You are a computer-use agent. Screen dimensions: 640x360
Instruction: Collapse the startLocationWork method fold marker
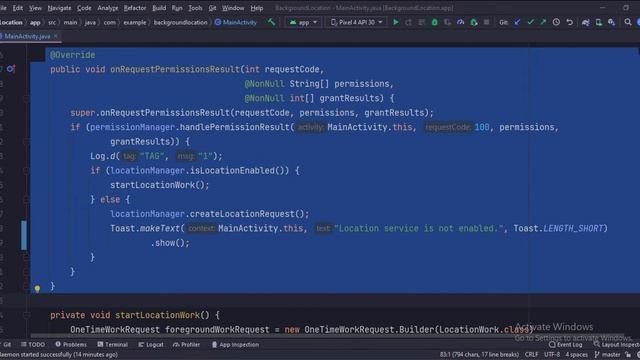pos(26,315)
